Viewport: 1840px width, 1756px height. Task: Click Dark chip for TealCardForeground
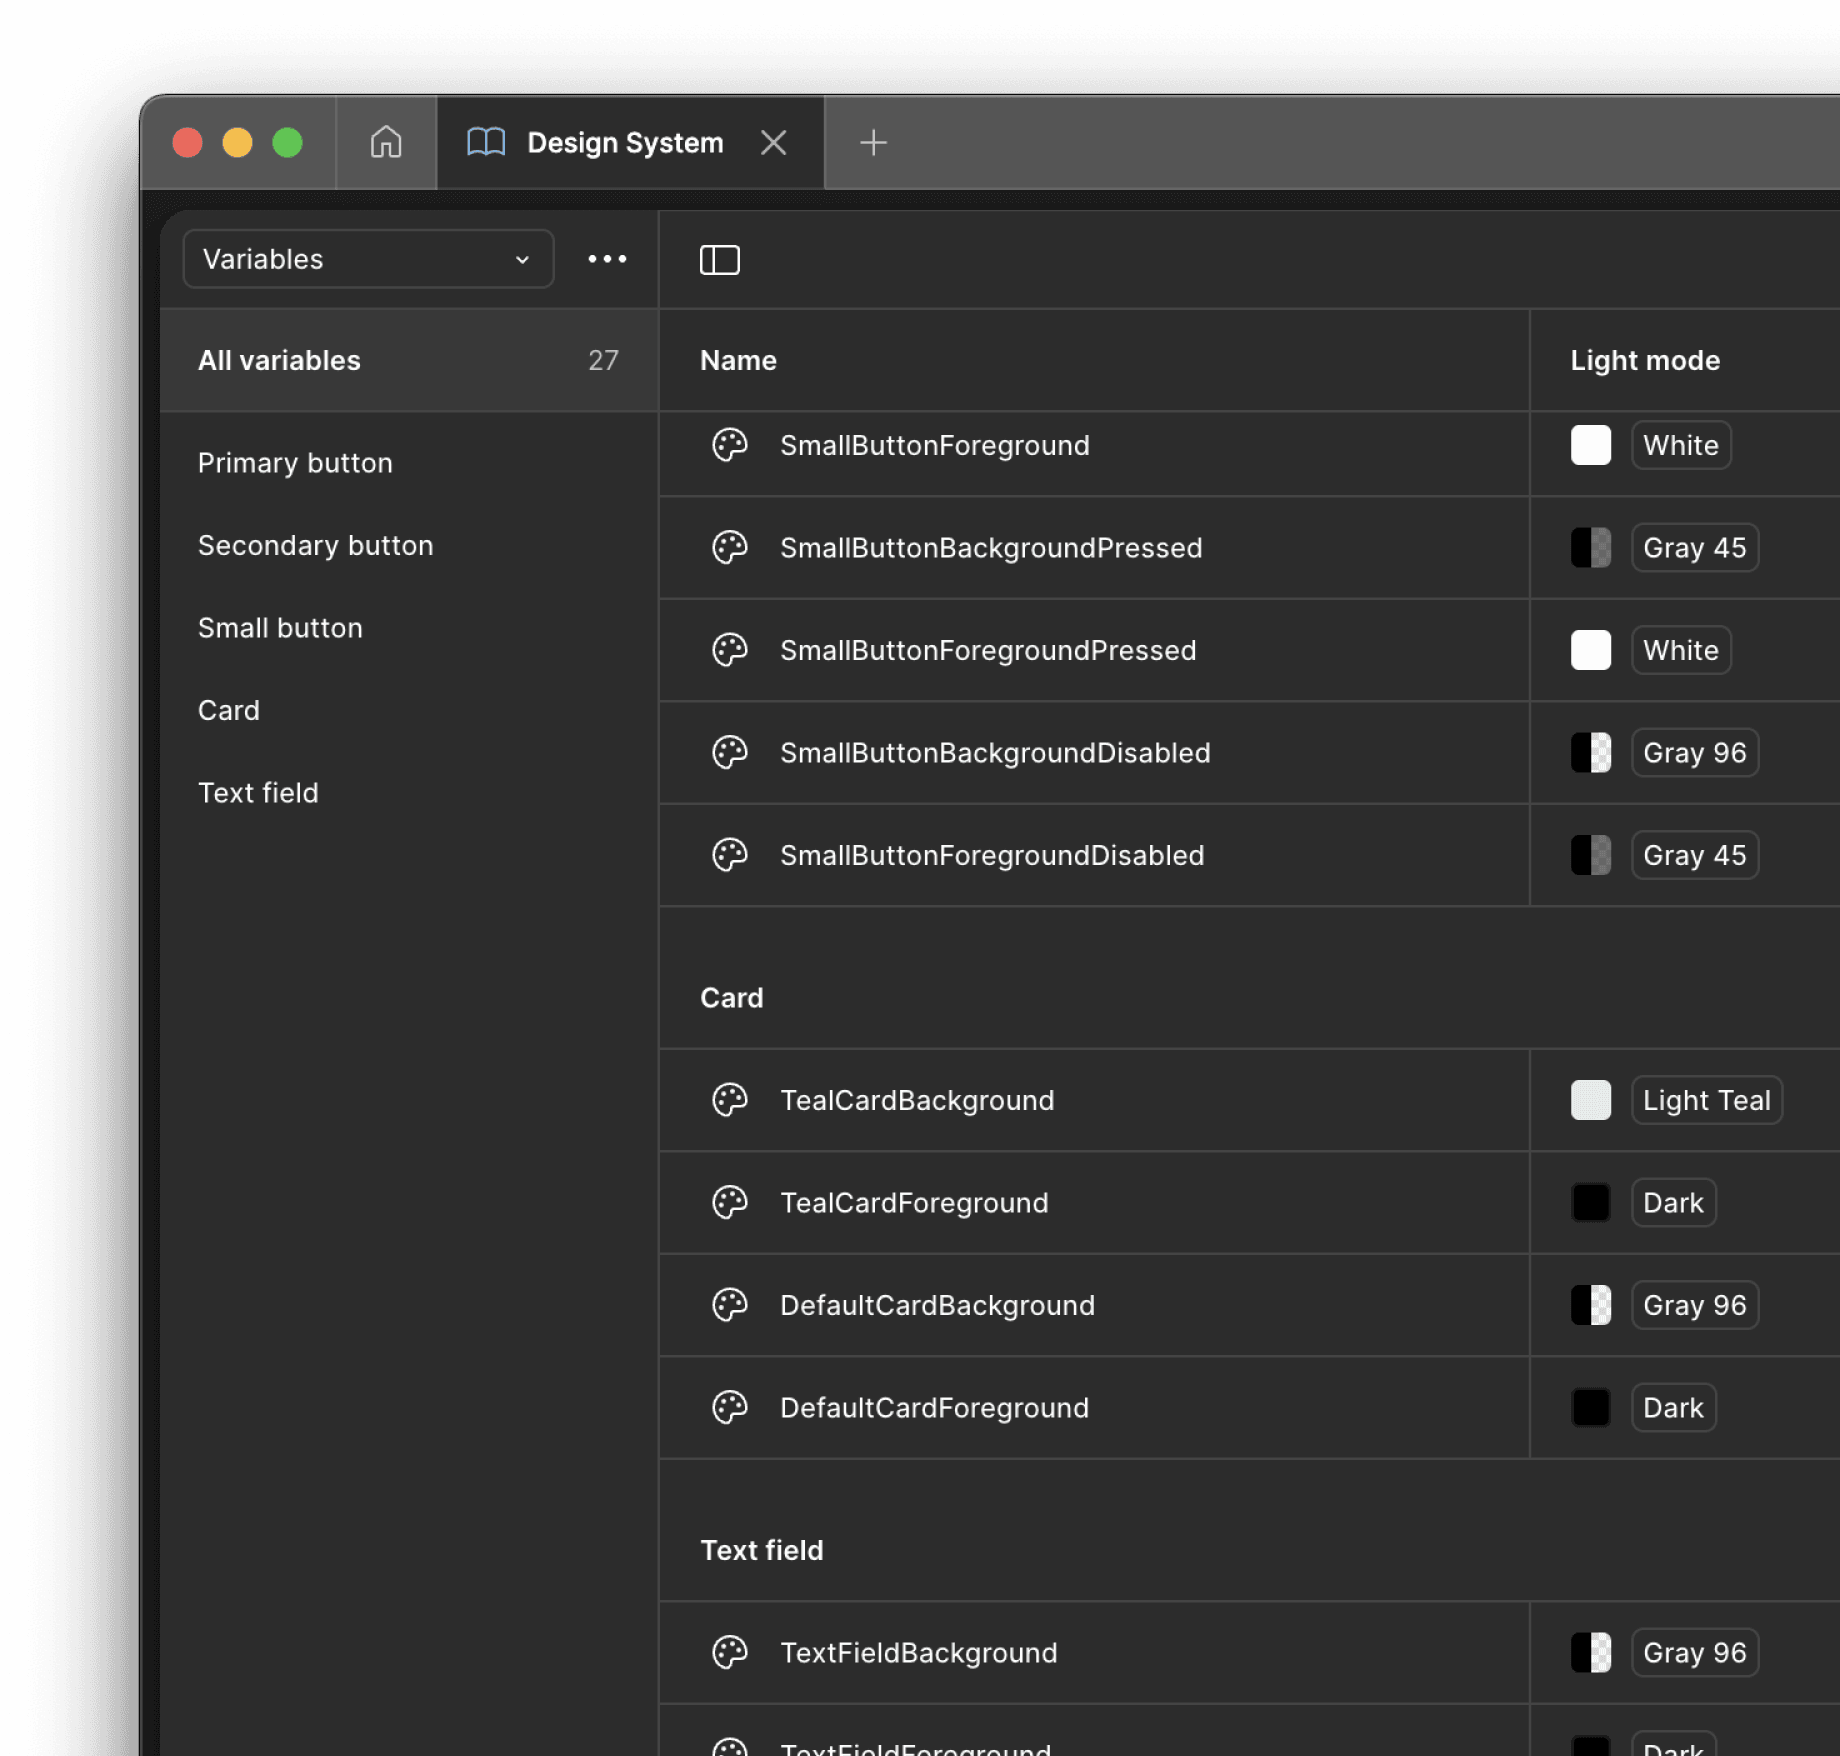1673,1202
